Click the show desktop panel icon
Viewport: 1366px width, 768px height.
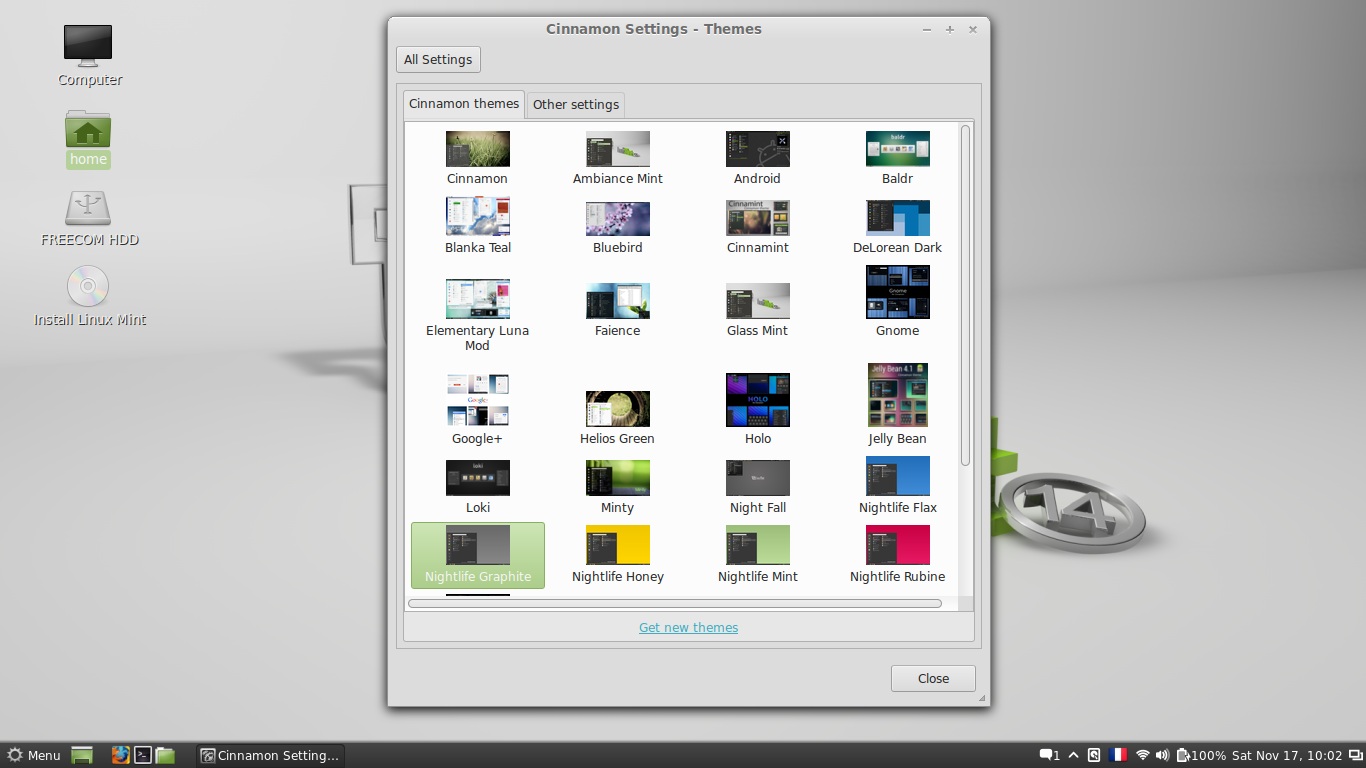tap(82, 755)
